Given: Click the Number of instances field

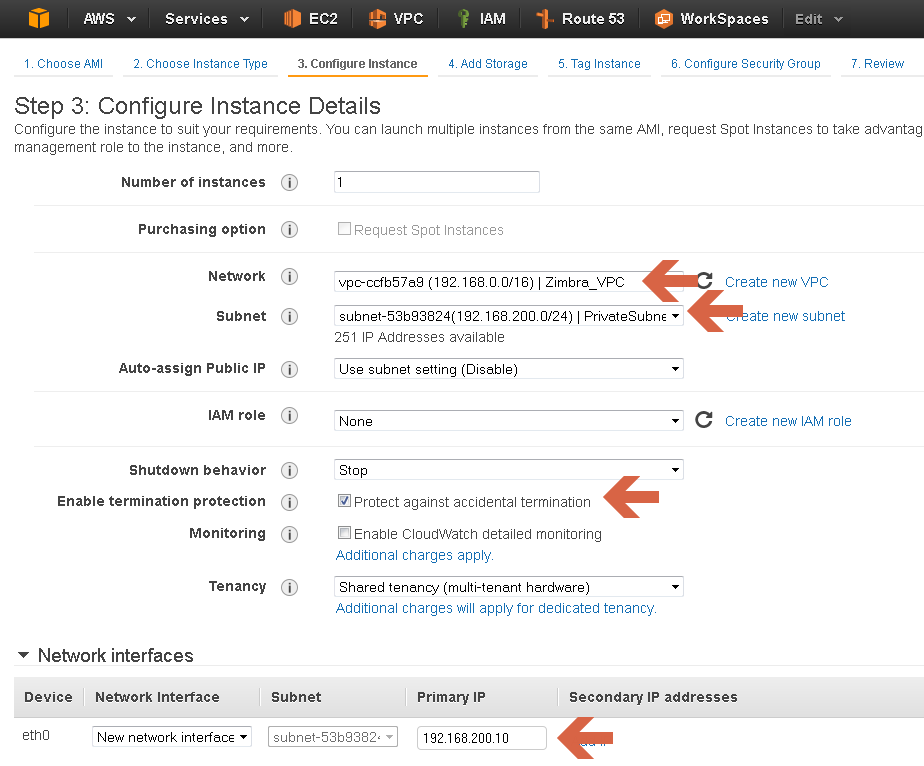Looking at the screenshot, I should point(437,182).
